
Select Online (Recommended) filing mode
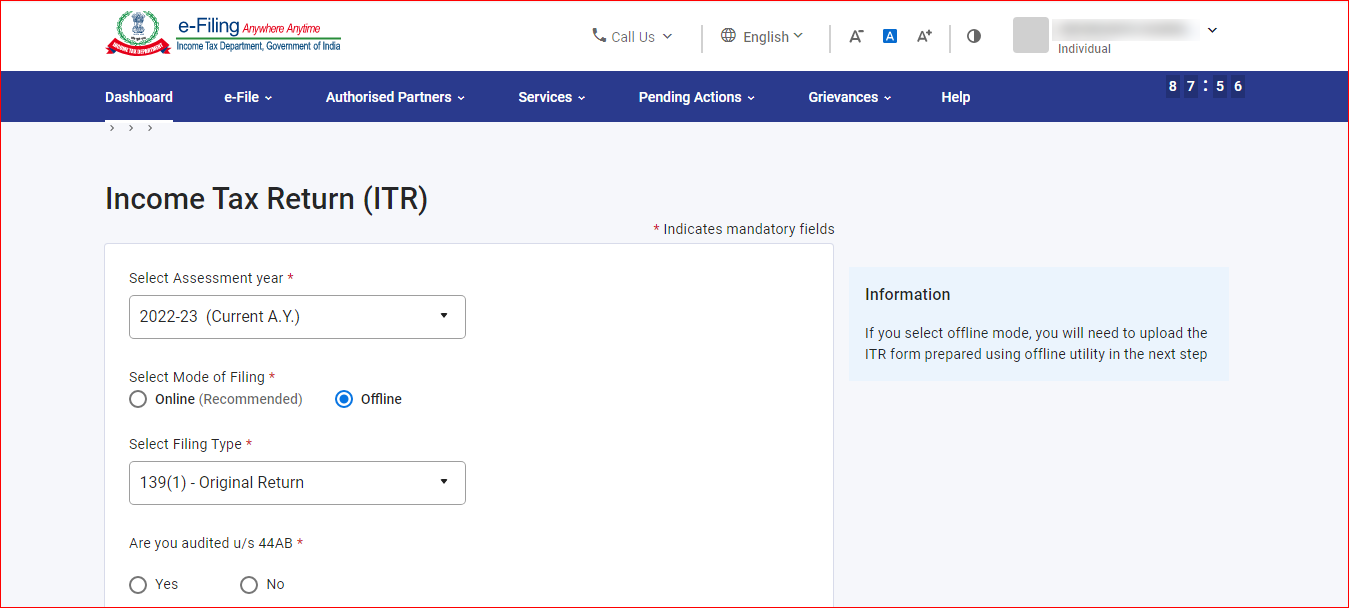tap(138, 399)
